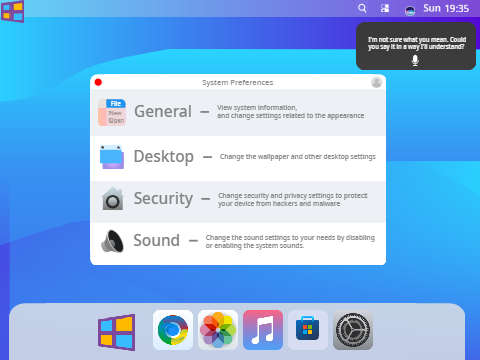This screenshot has width=480, height=360.
Task: Launch the Edge browser from dock
Action: (x=173, y=330)
